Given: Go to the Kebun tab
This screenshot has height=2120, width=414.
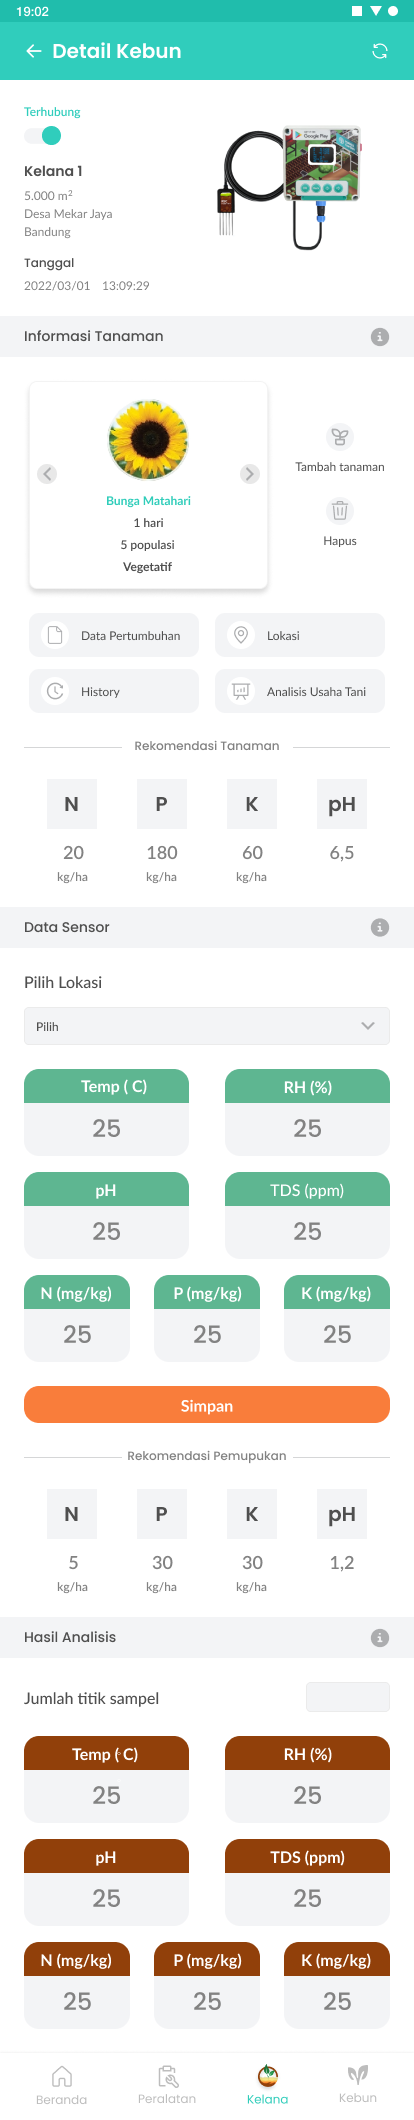Looking at the screenshot, I should 357,2085.
